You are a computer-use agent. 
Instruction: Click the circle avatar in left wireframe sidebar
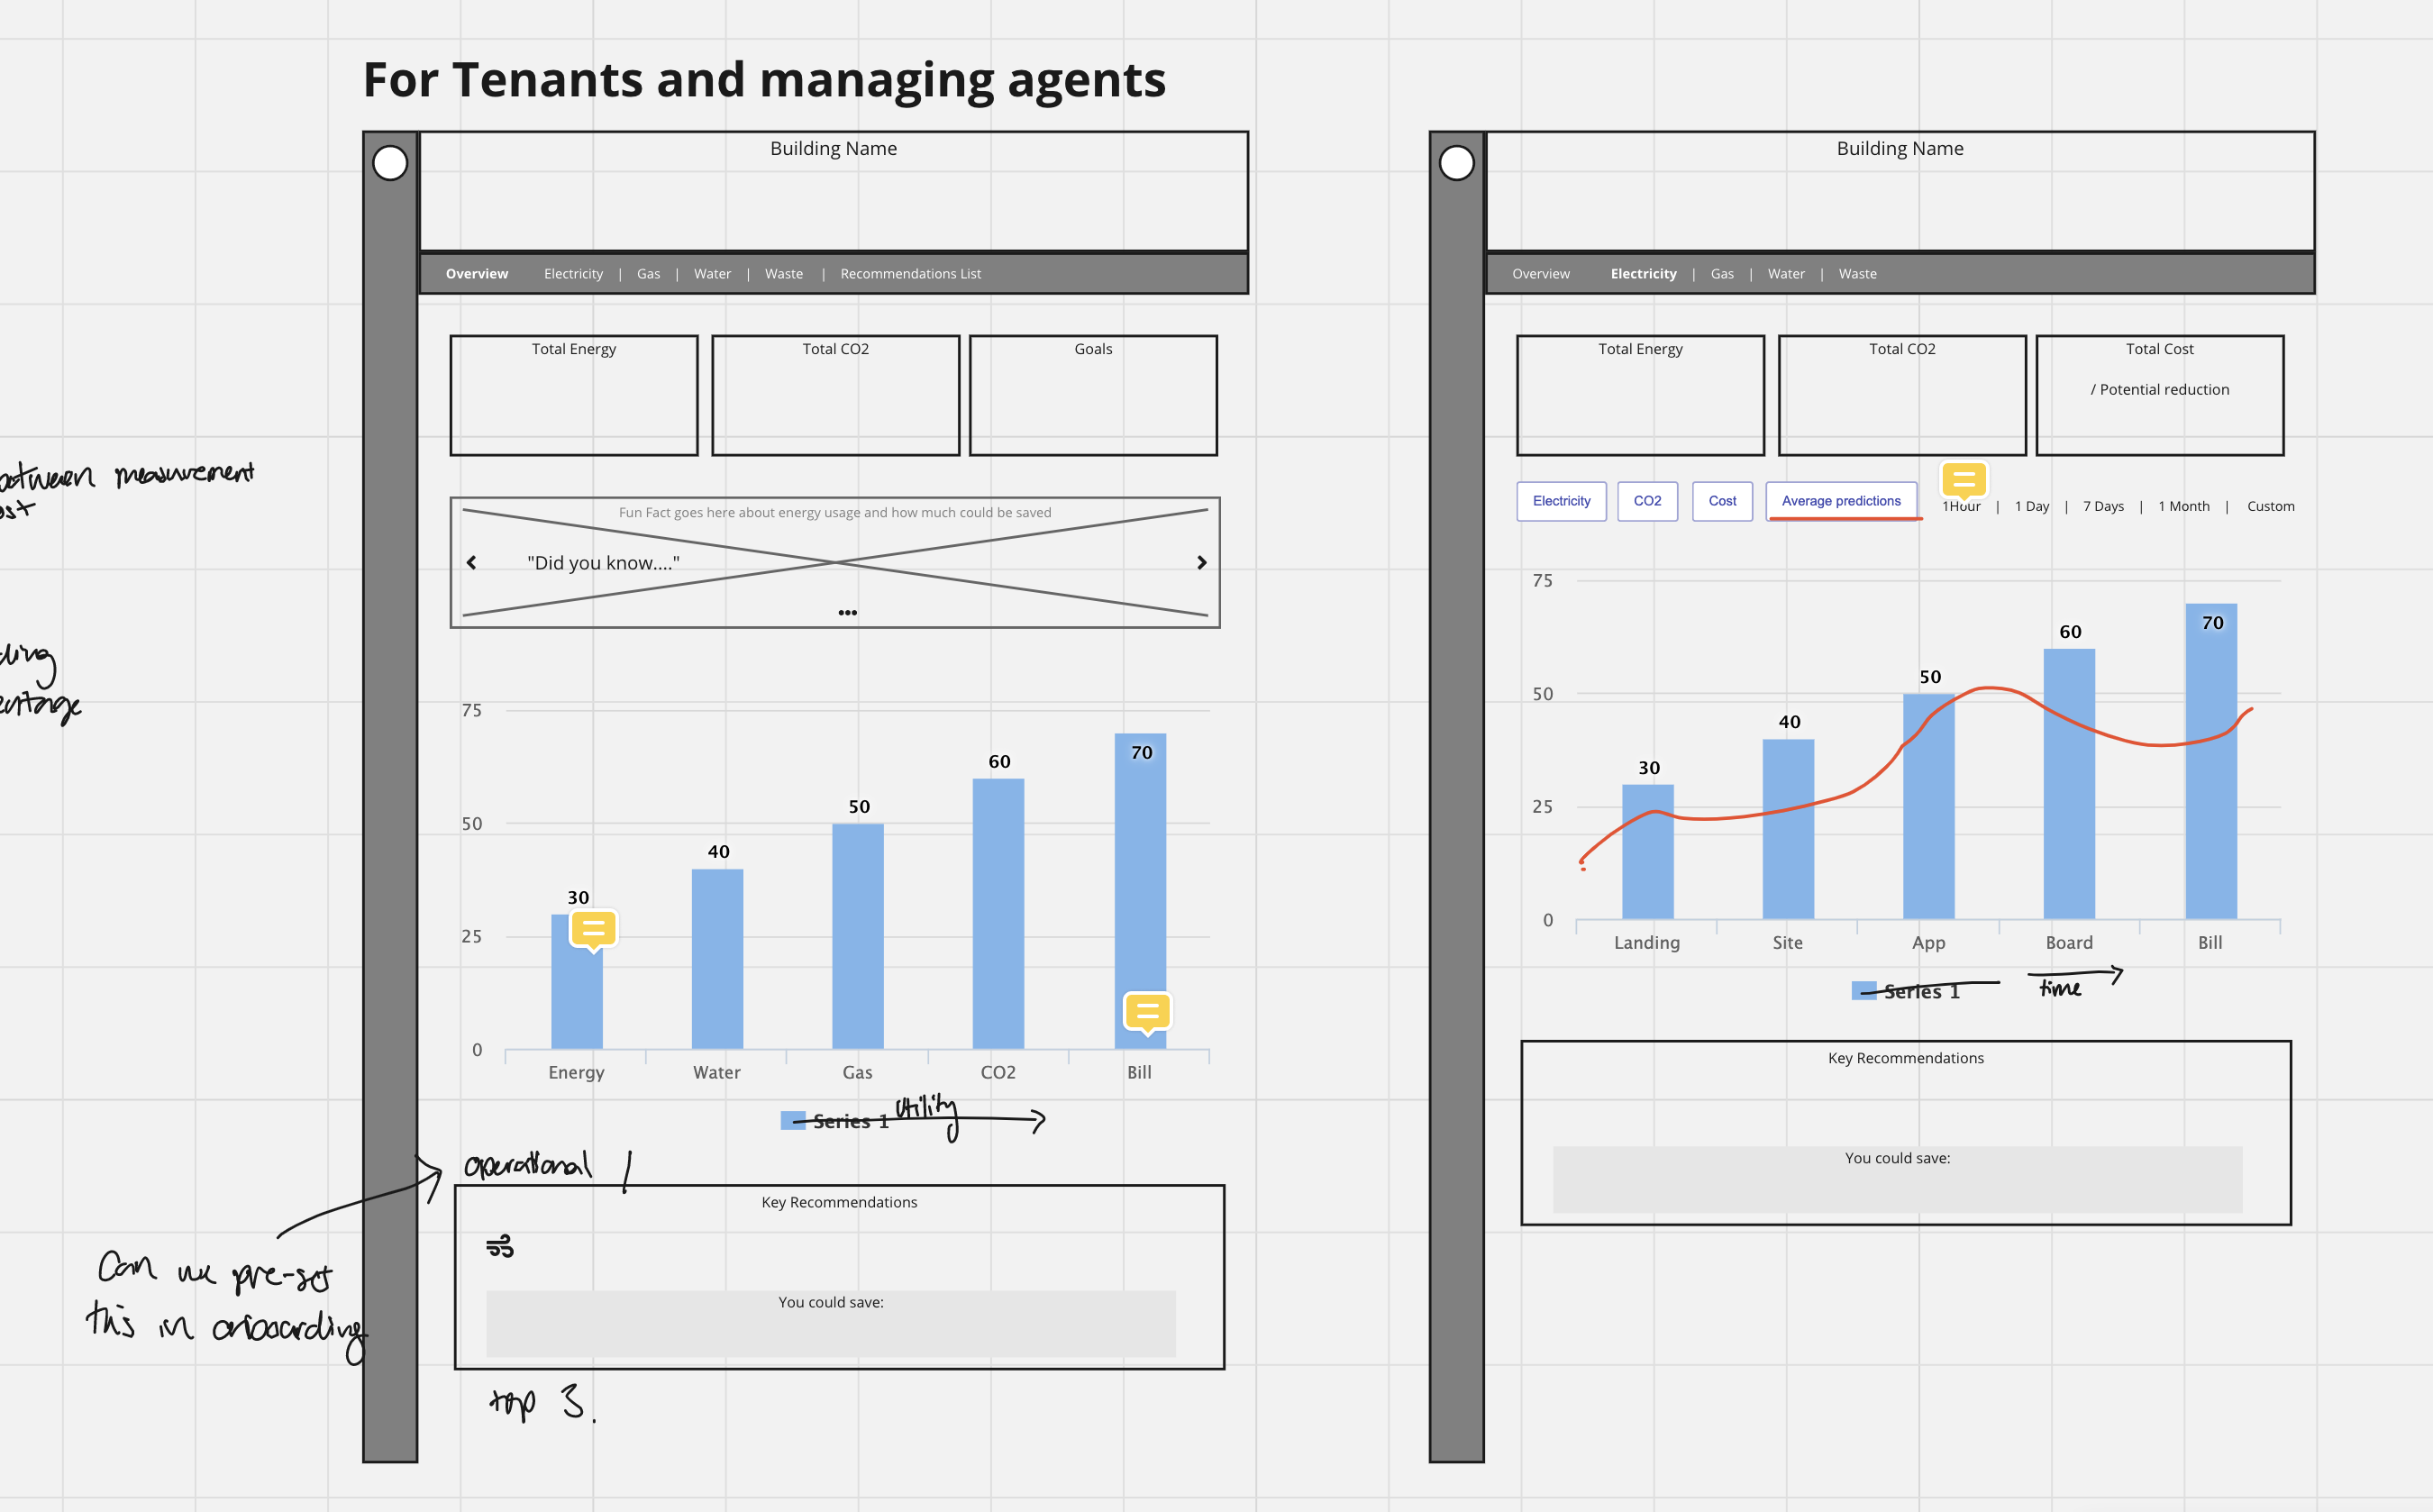(x=390, y=163)
